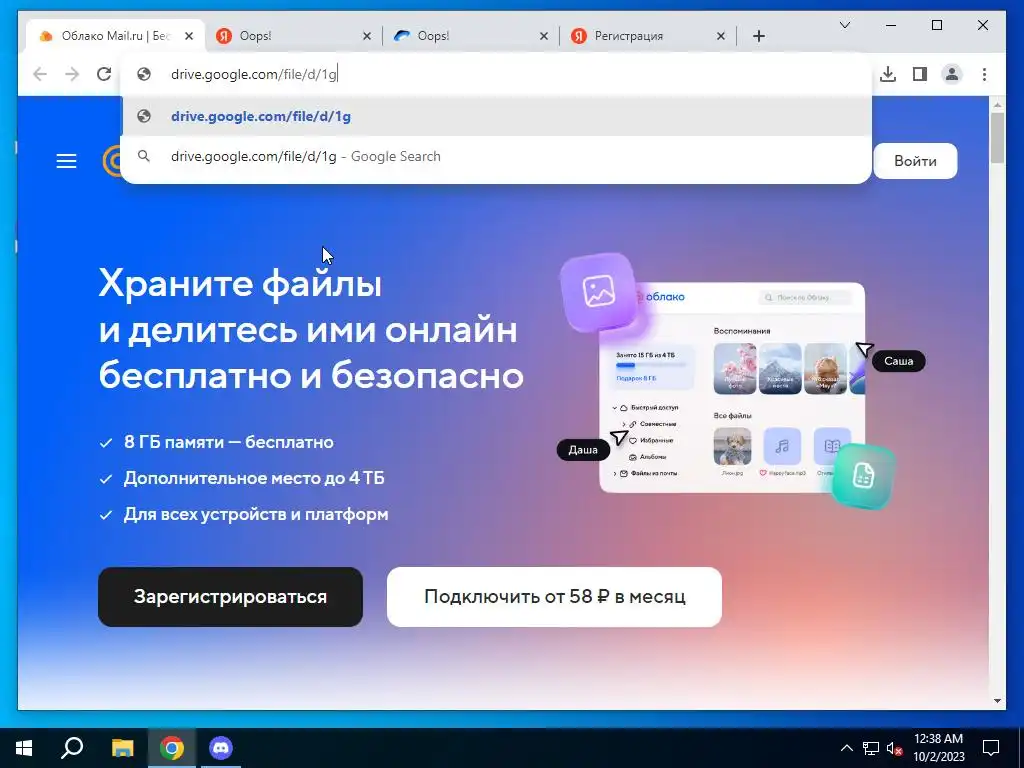Open the tab search chevron
Screen dimensions: 1024x768
pyautogui.click(x=844, y=25)
